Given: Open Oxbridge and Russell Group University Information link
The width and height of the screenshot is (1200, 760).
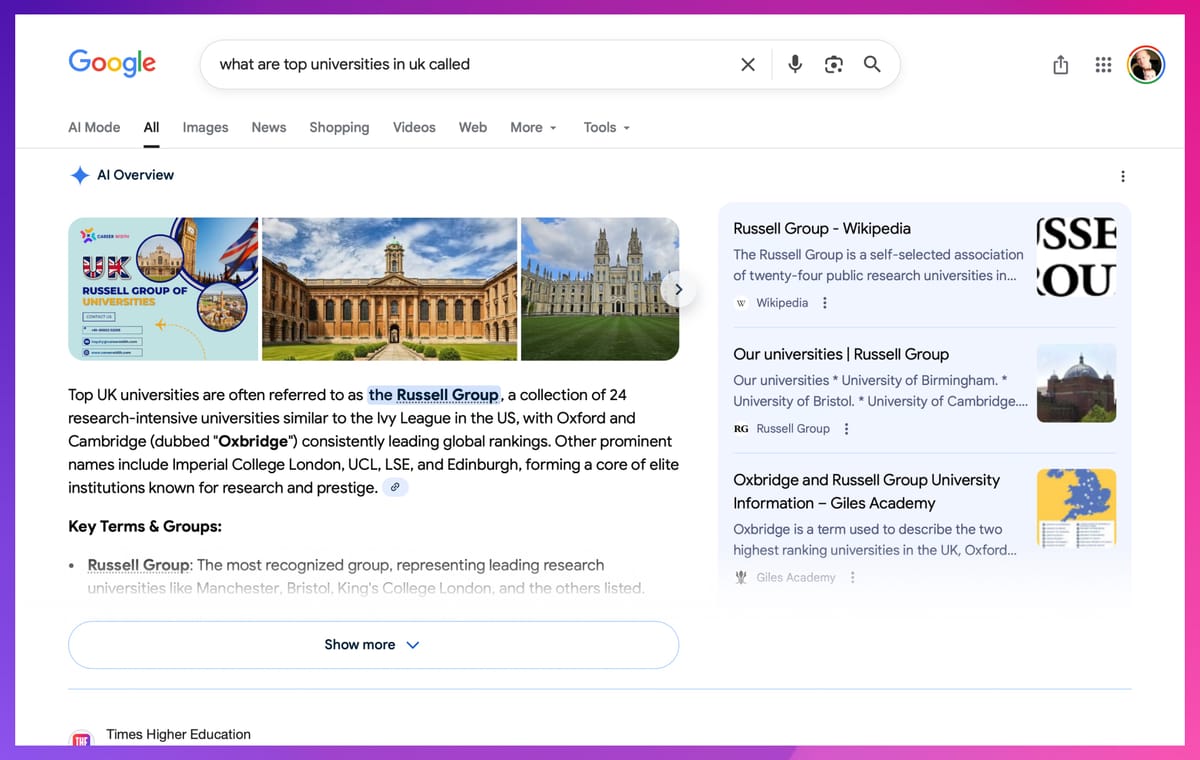Looking at the screenshot, I should [866, 491].
